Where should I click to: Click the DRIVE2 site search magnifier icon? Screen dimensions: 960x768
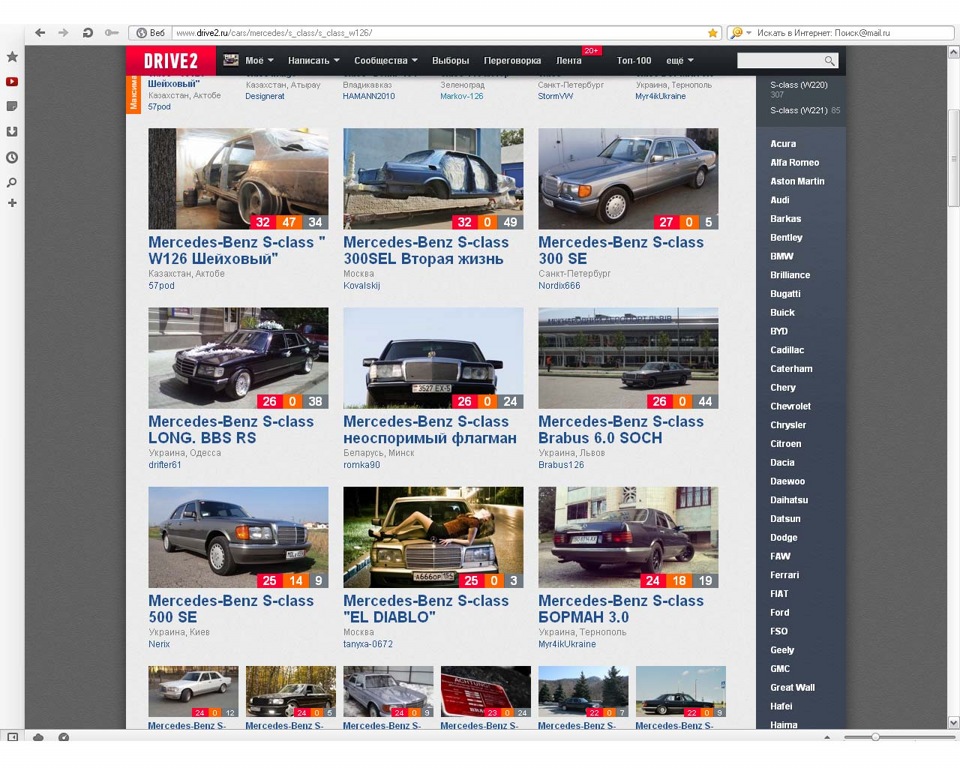coord(830,61)
